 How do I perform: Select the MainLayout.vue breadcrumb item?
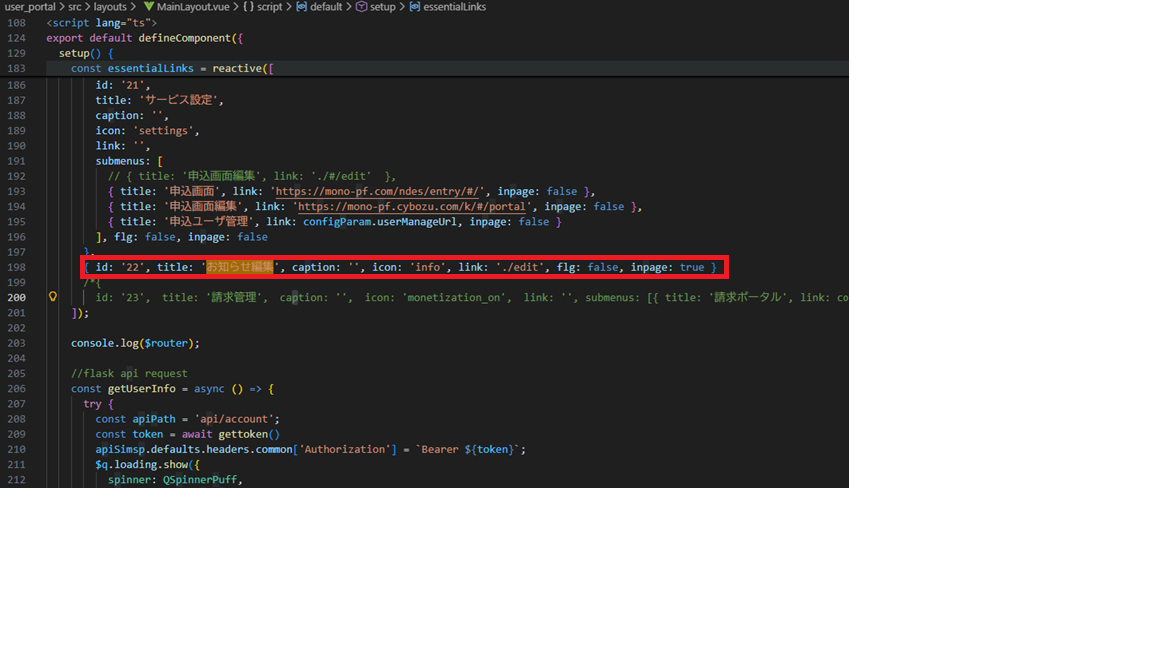pos(194,7)
